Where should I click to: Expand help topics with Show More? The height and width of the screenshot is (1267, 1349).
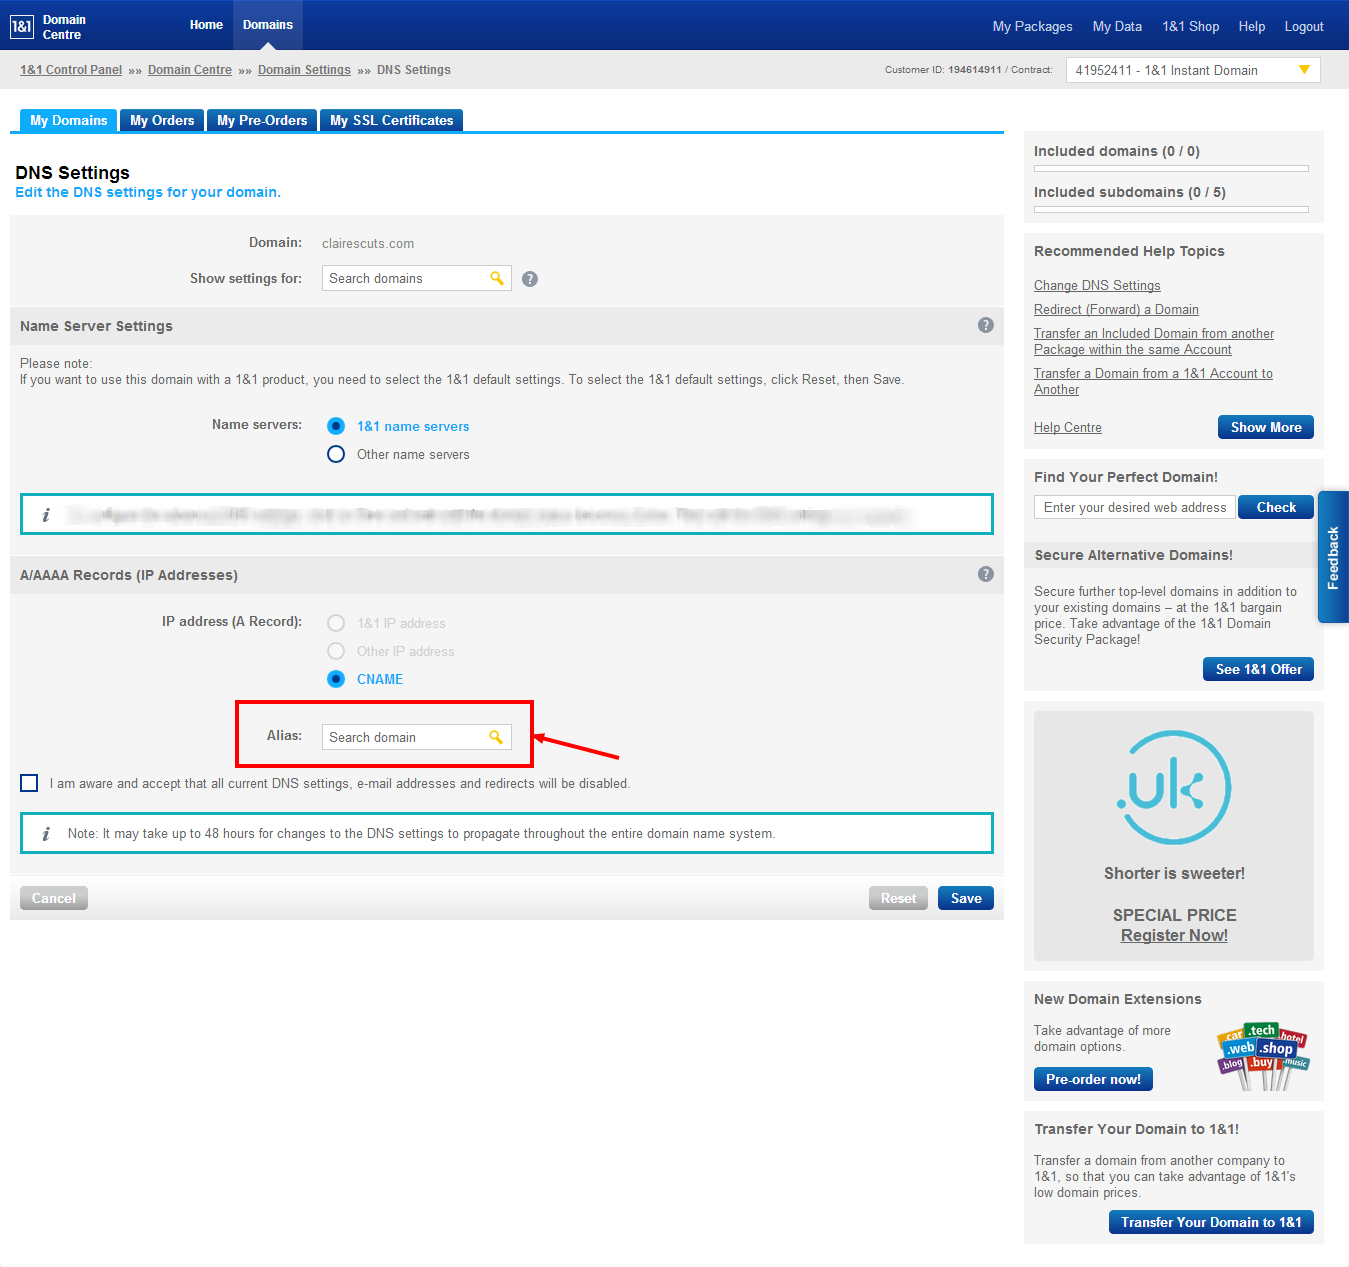[1265, 427]
